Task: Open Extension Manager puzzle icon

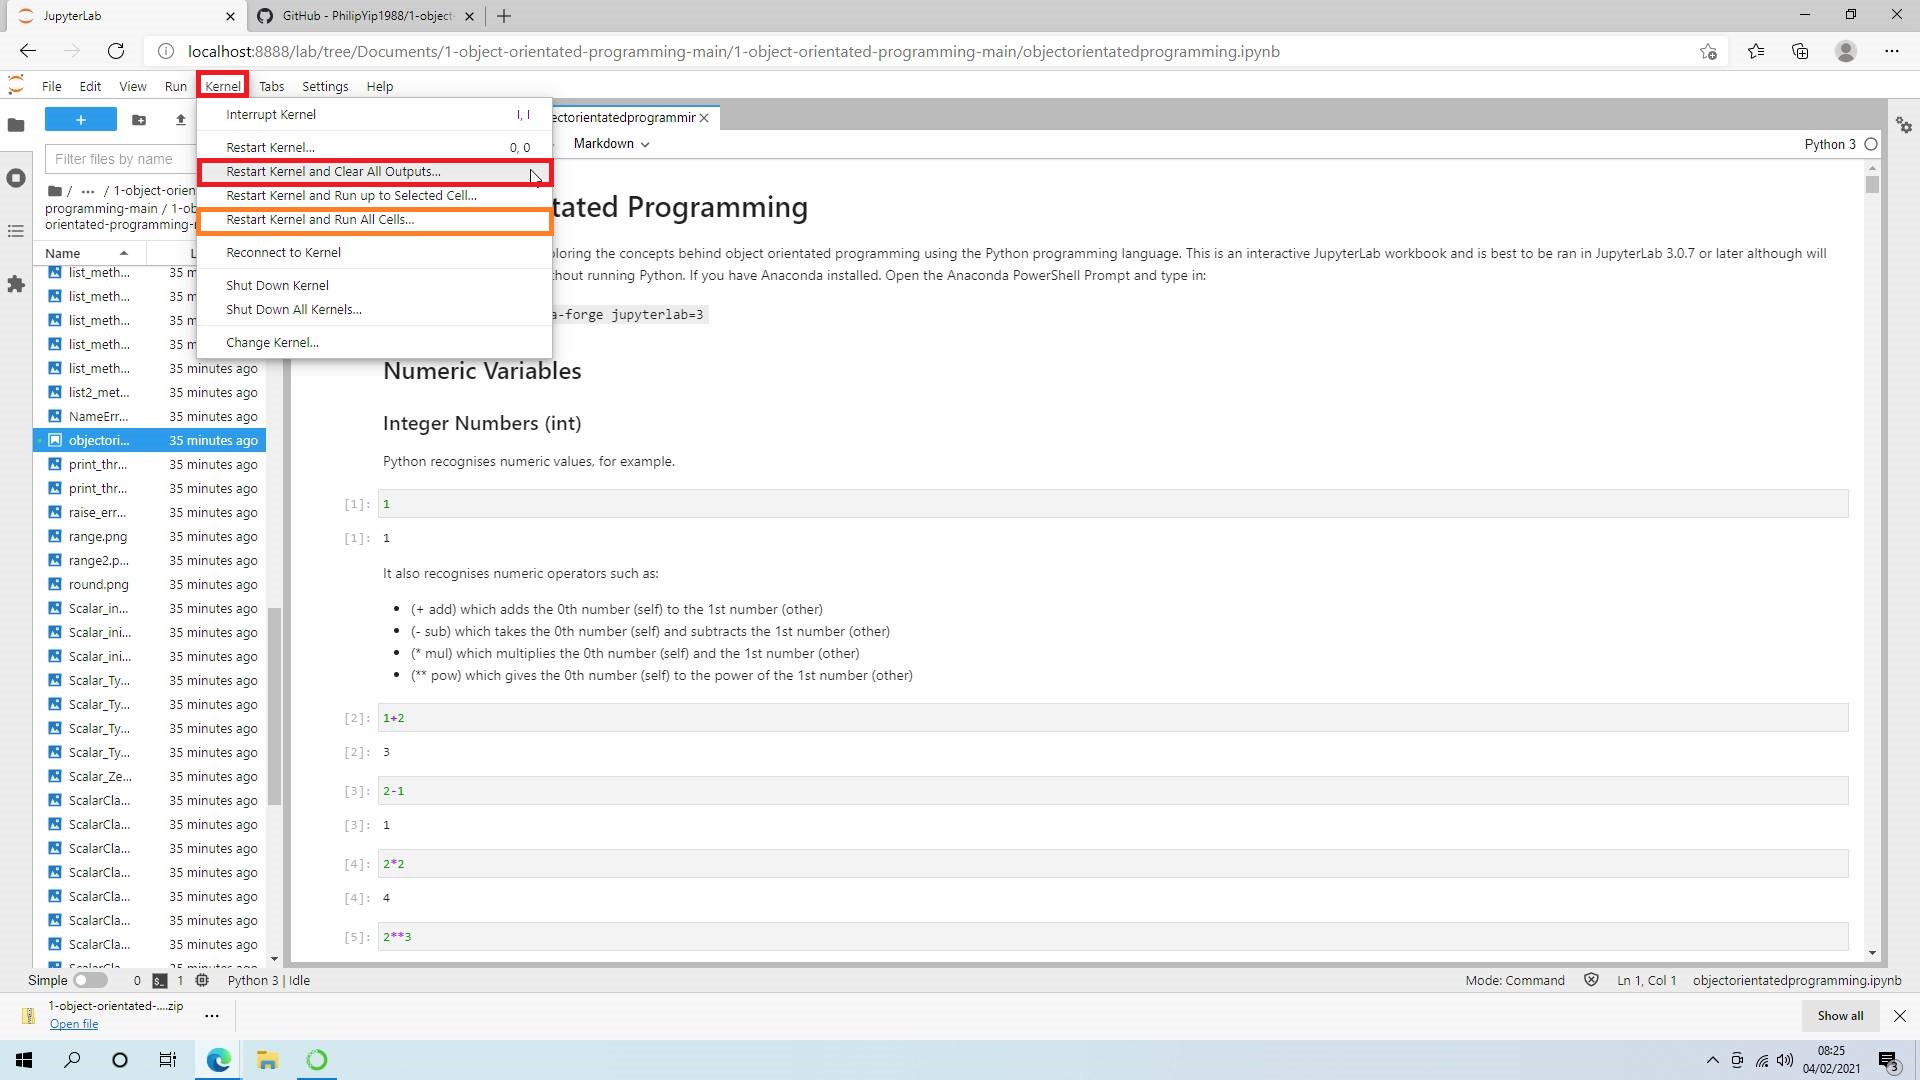Action: click(x=16, y=284)
